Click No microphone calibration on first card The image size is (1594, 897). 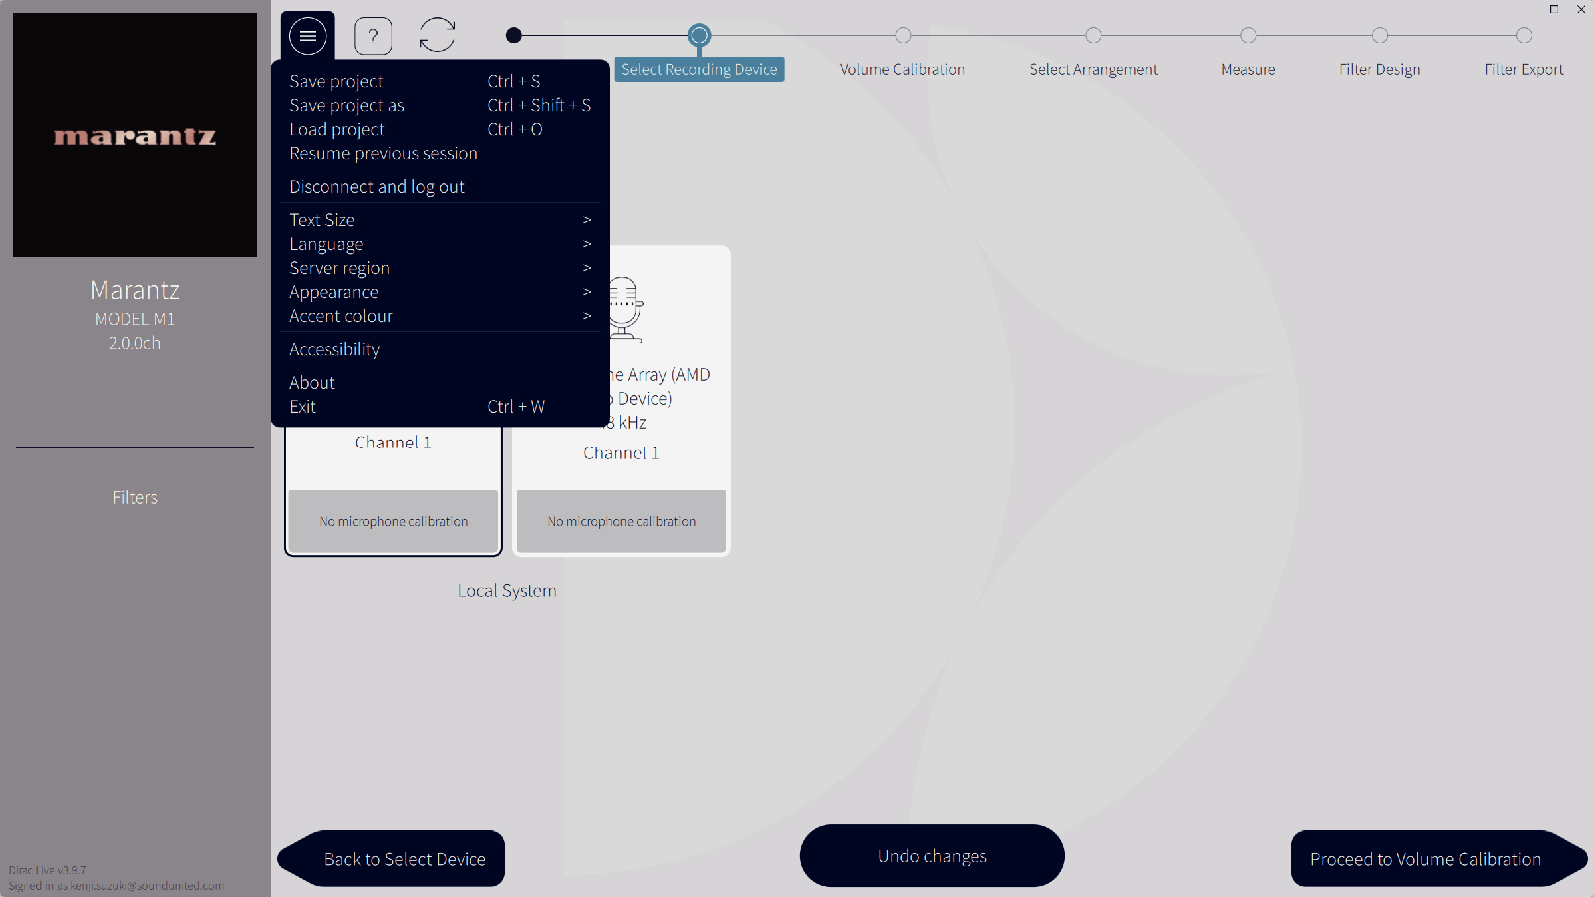[394, 521]
